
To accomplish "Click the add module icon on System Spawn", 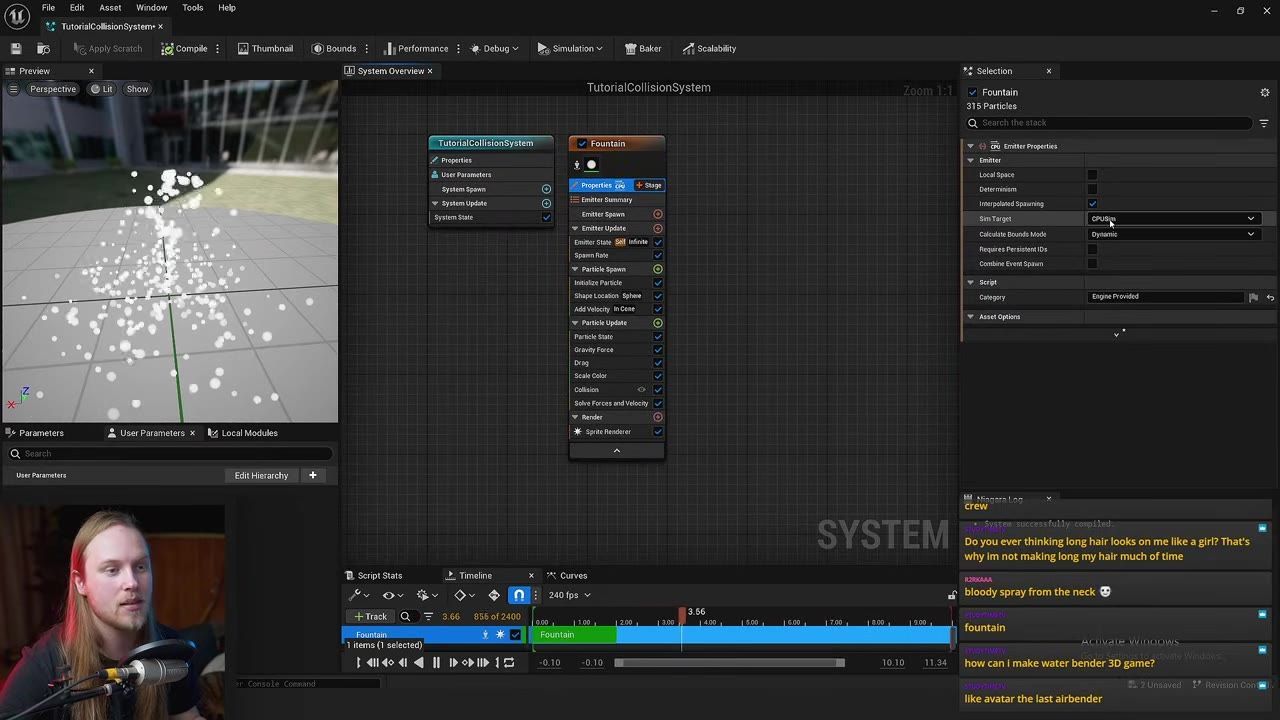I will click(546, 189).
